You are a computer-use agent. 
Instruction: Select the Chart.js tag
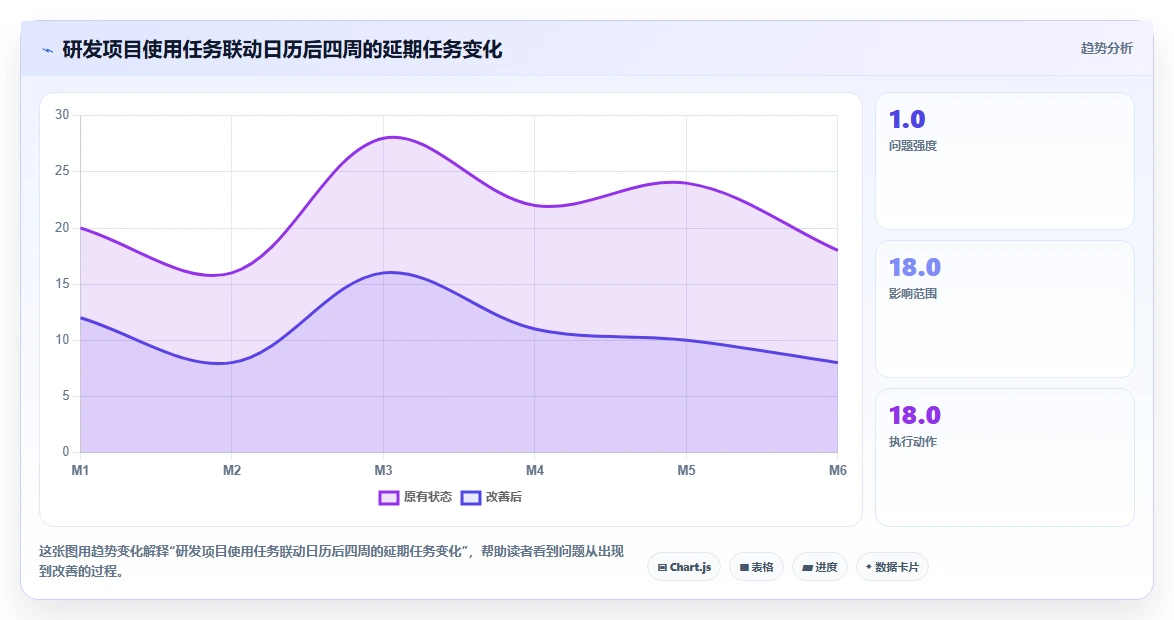tap(684, 567)
